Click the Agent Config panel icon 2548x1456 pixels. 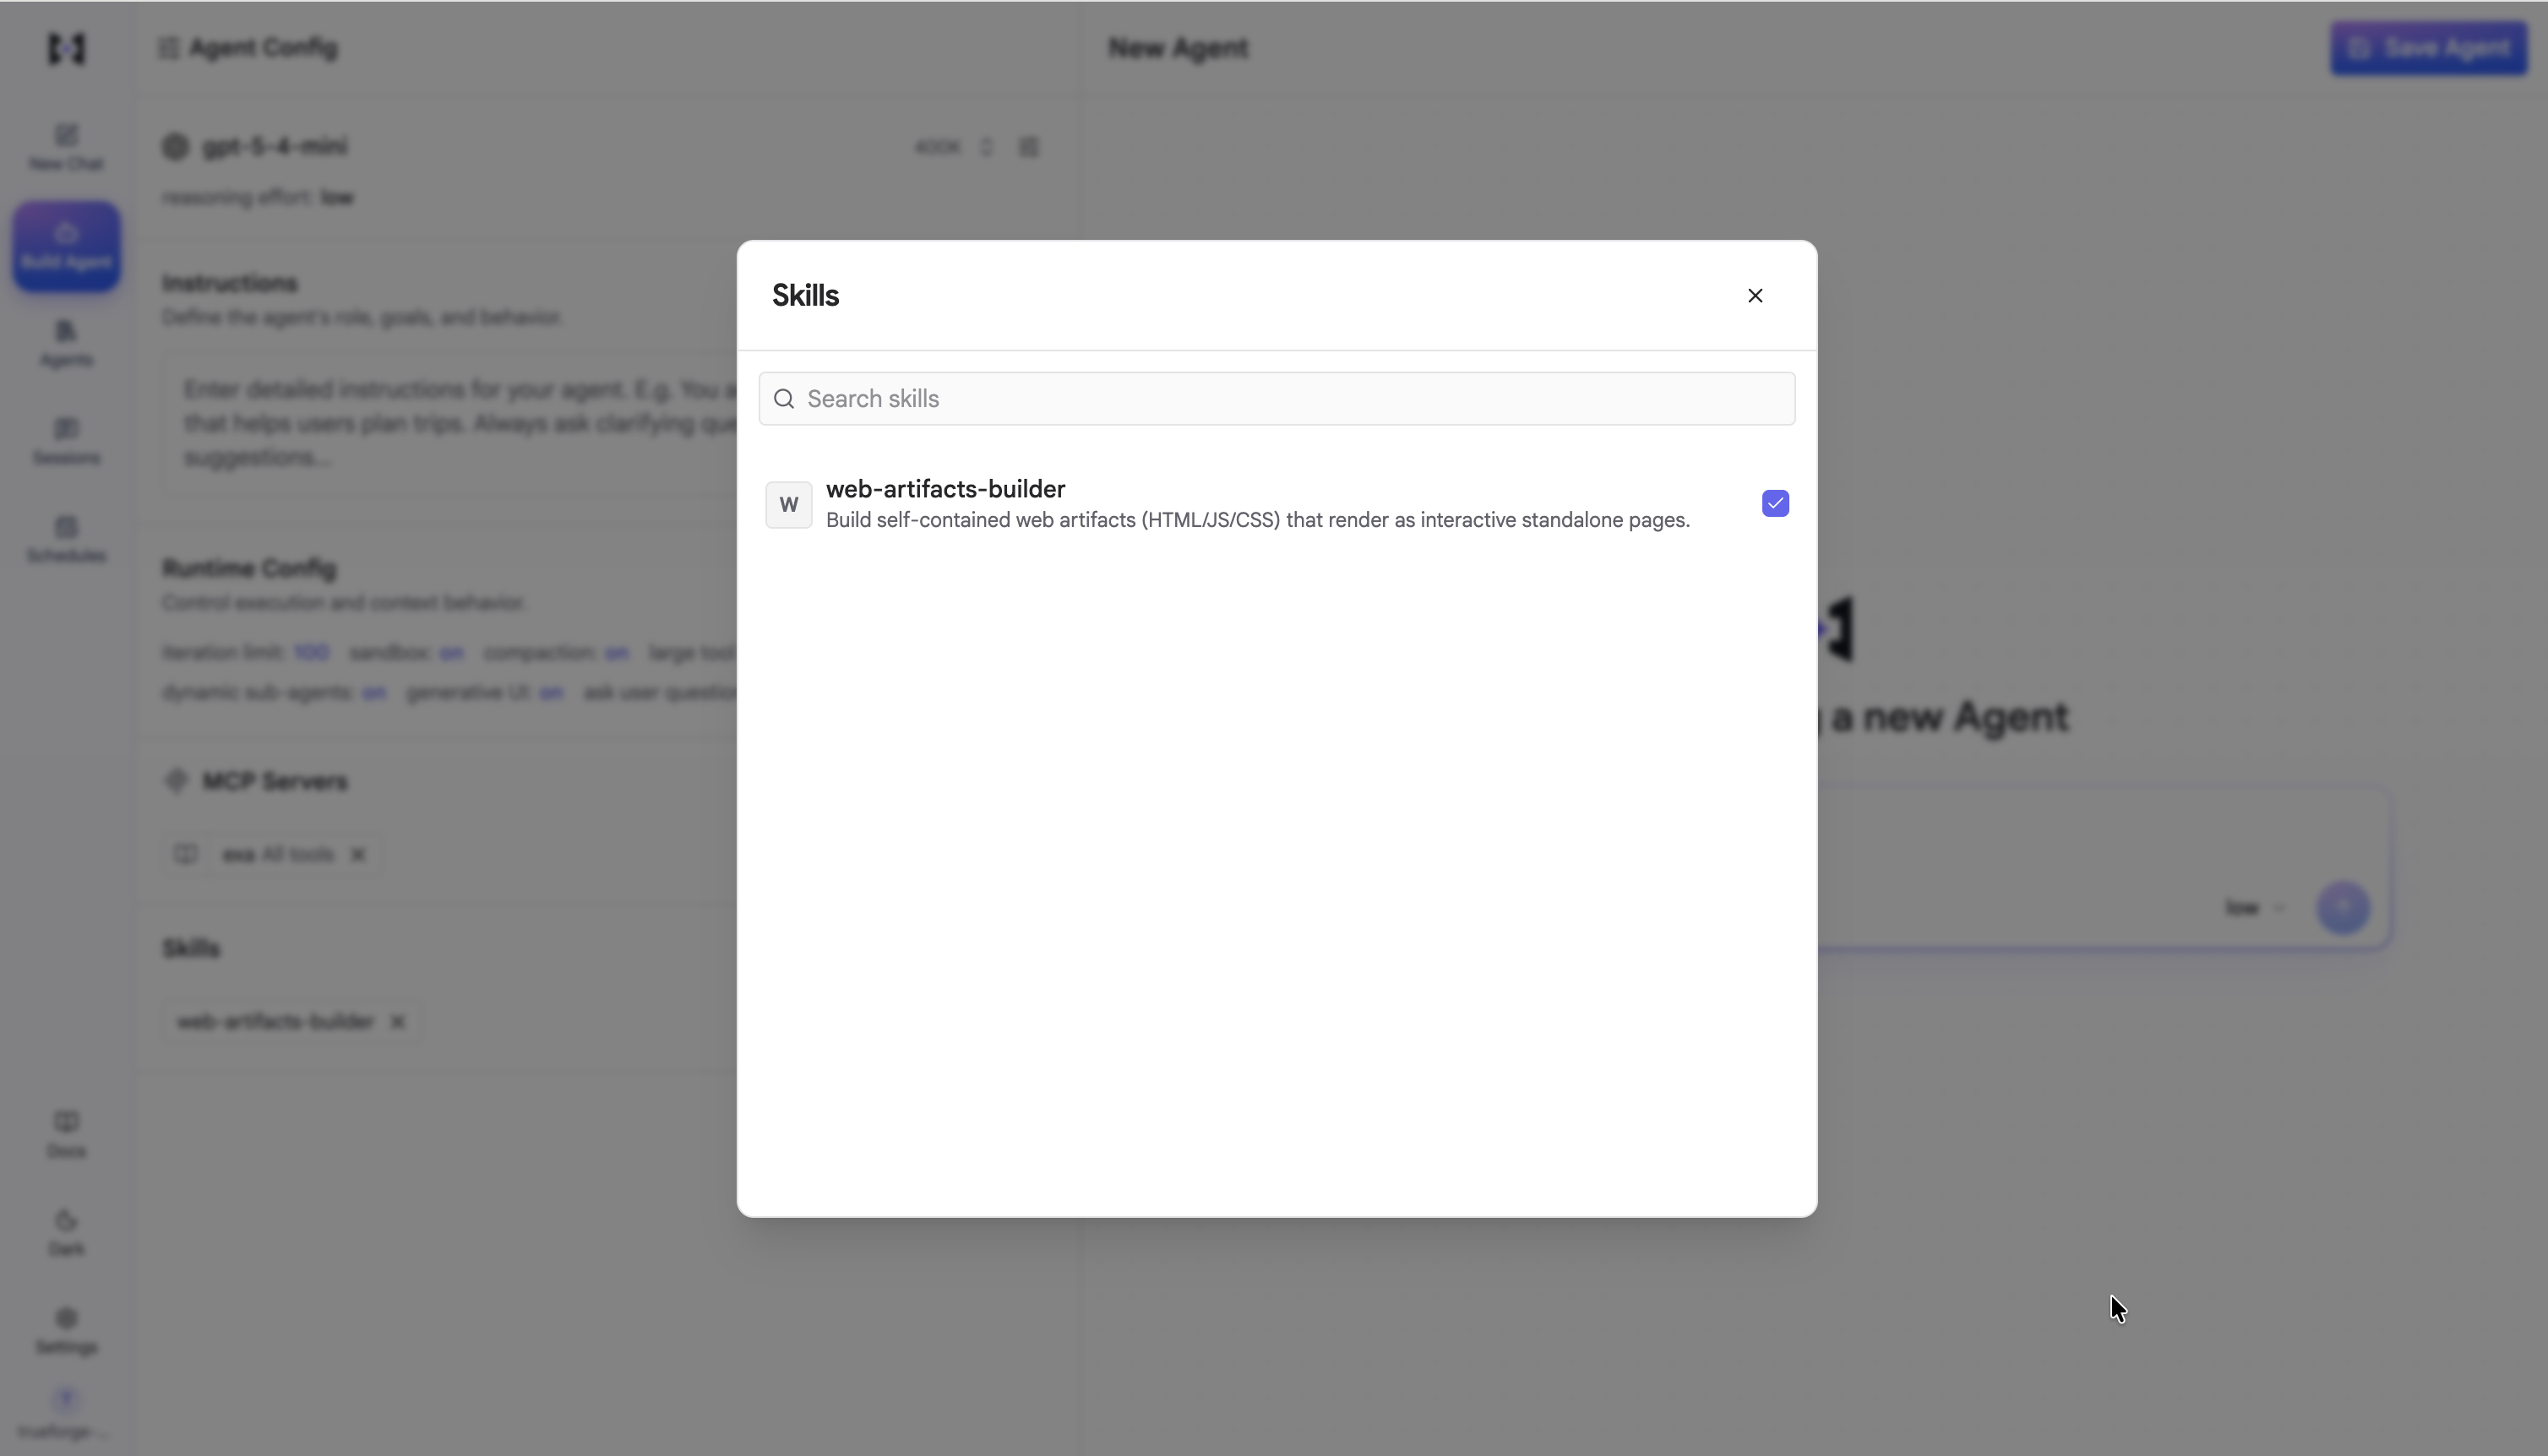[168, 48]
